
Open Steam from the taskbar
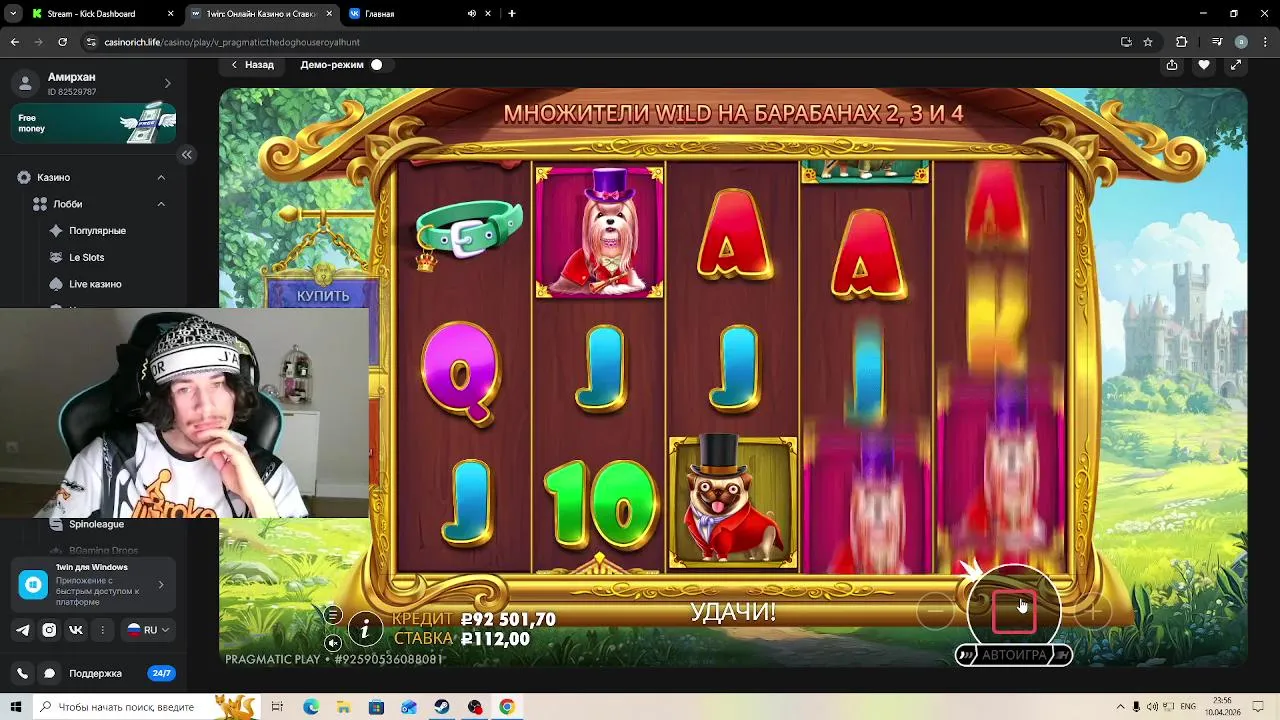tap(441, 707)
